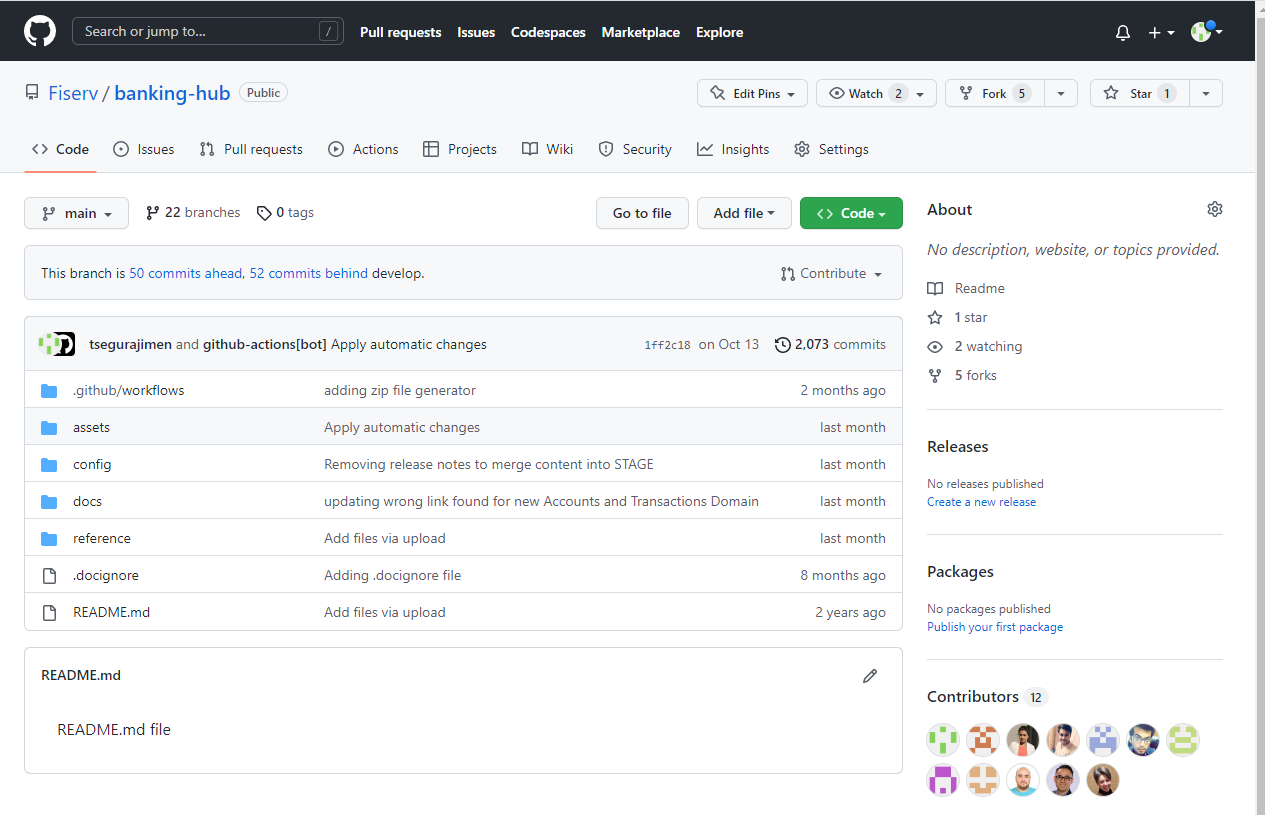The image size is (1265, 815).
Task: Open the green Code dropdown
Action: [x=851, y=213]
